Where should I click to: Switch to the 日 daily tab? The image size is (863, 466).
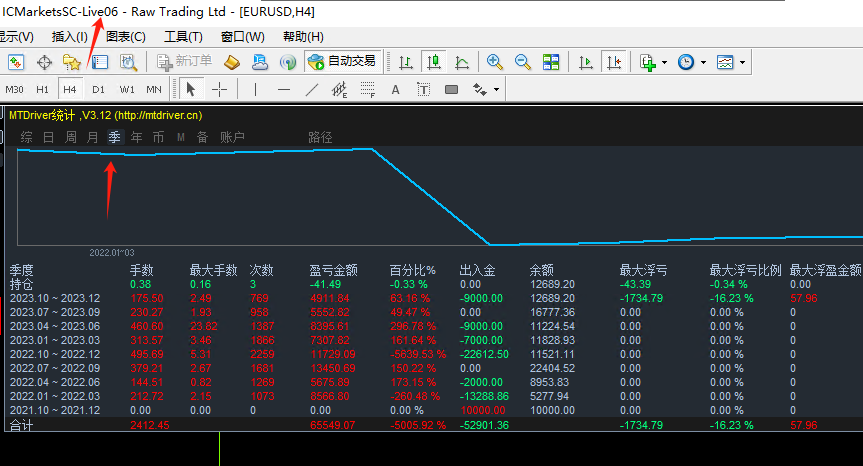click(x=48, y=137)
